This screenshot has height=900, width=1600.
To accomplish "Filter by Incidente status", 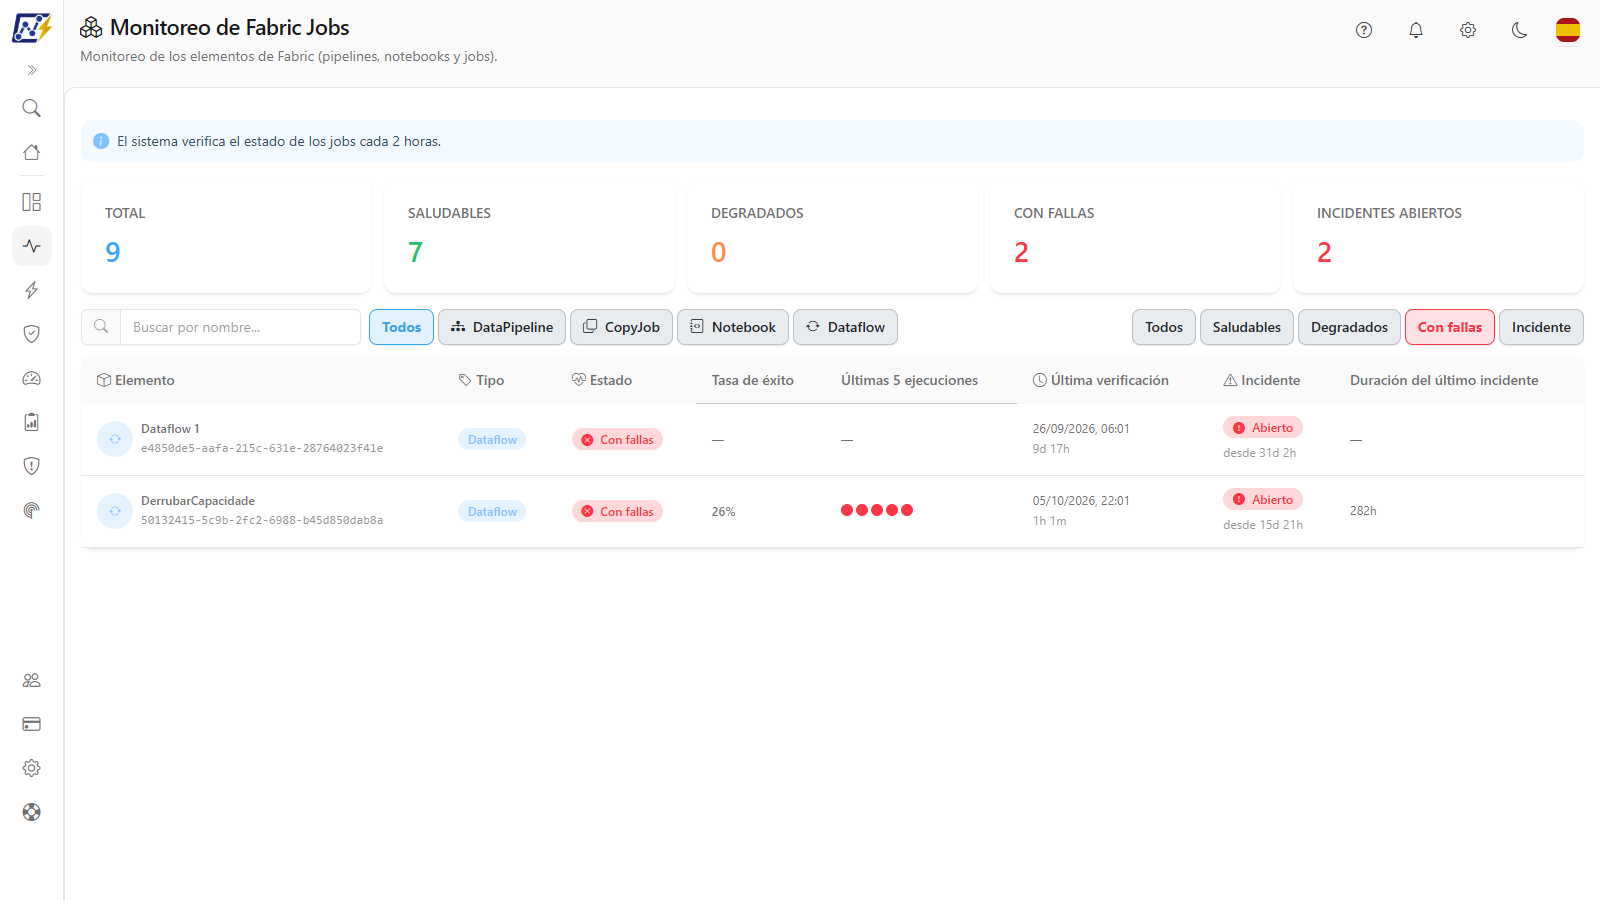I will coord(1541,327).
